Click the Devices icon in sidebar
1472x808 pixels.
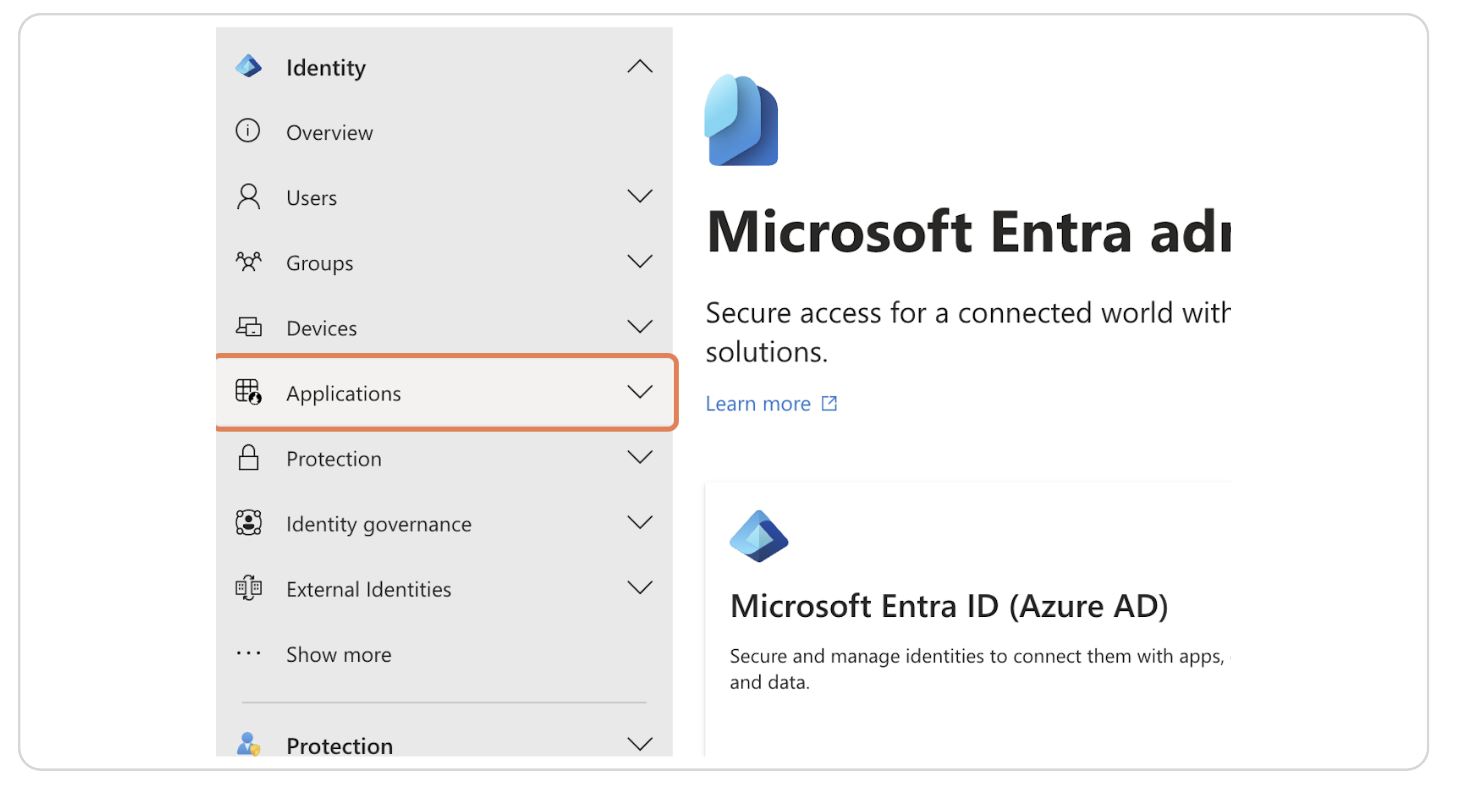pos(248,327)
